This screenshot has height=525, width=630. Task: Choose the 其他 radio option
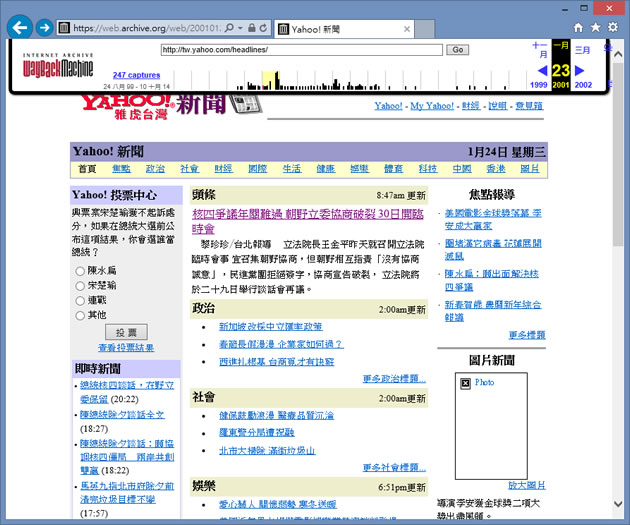[x=80, y=315]
